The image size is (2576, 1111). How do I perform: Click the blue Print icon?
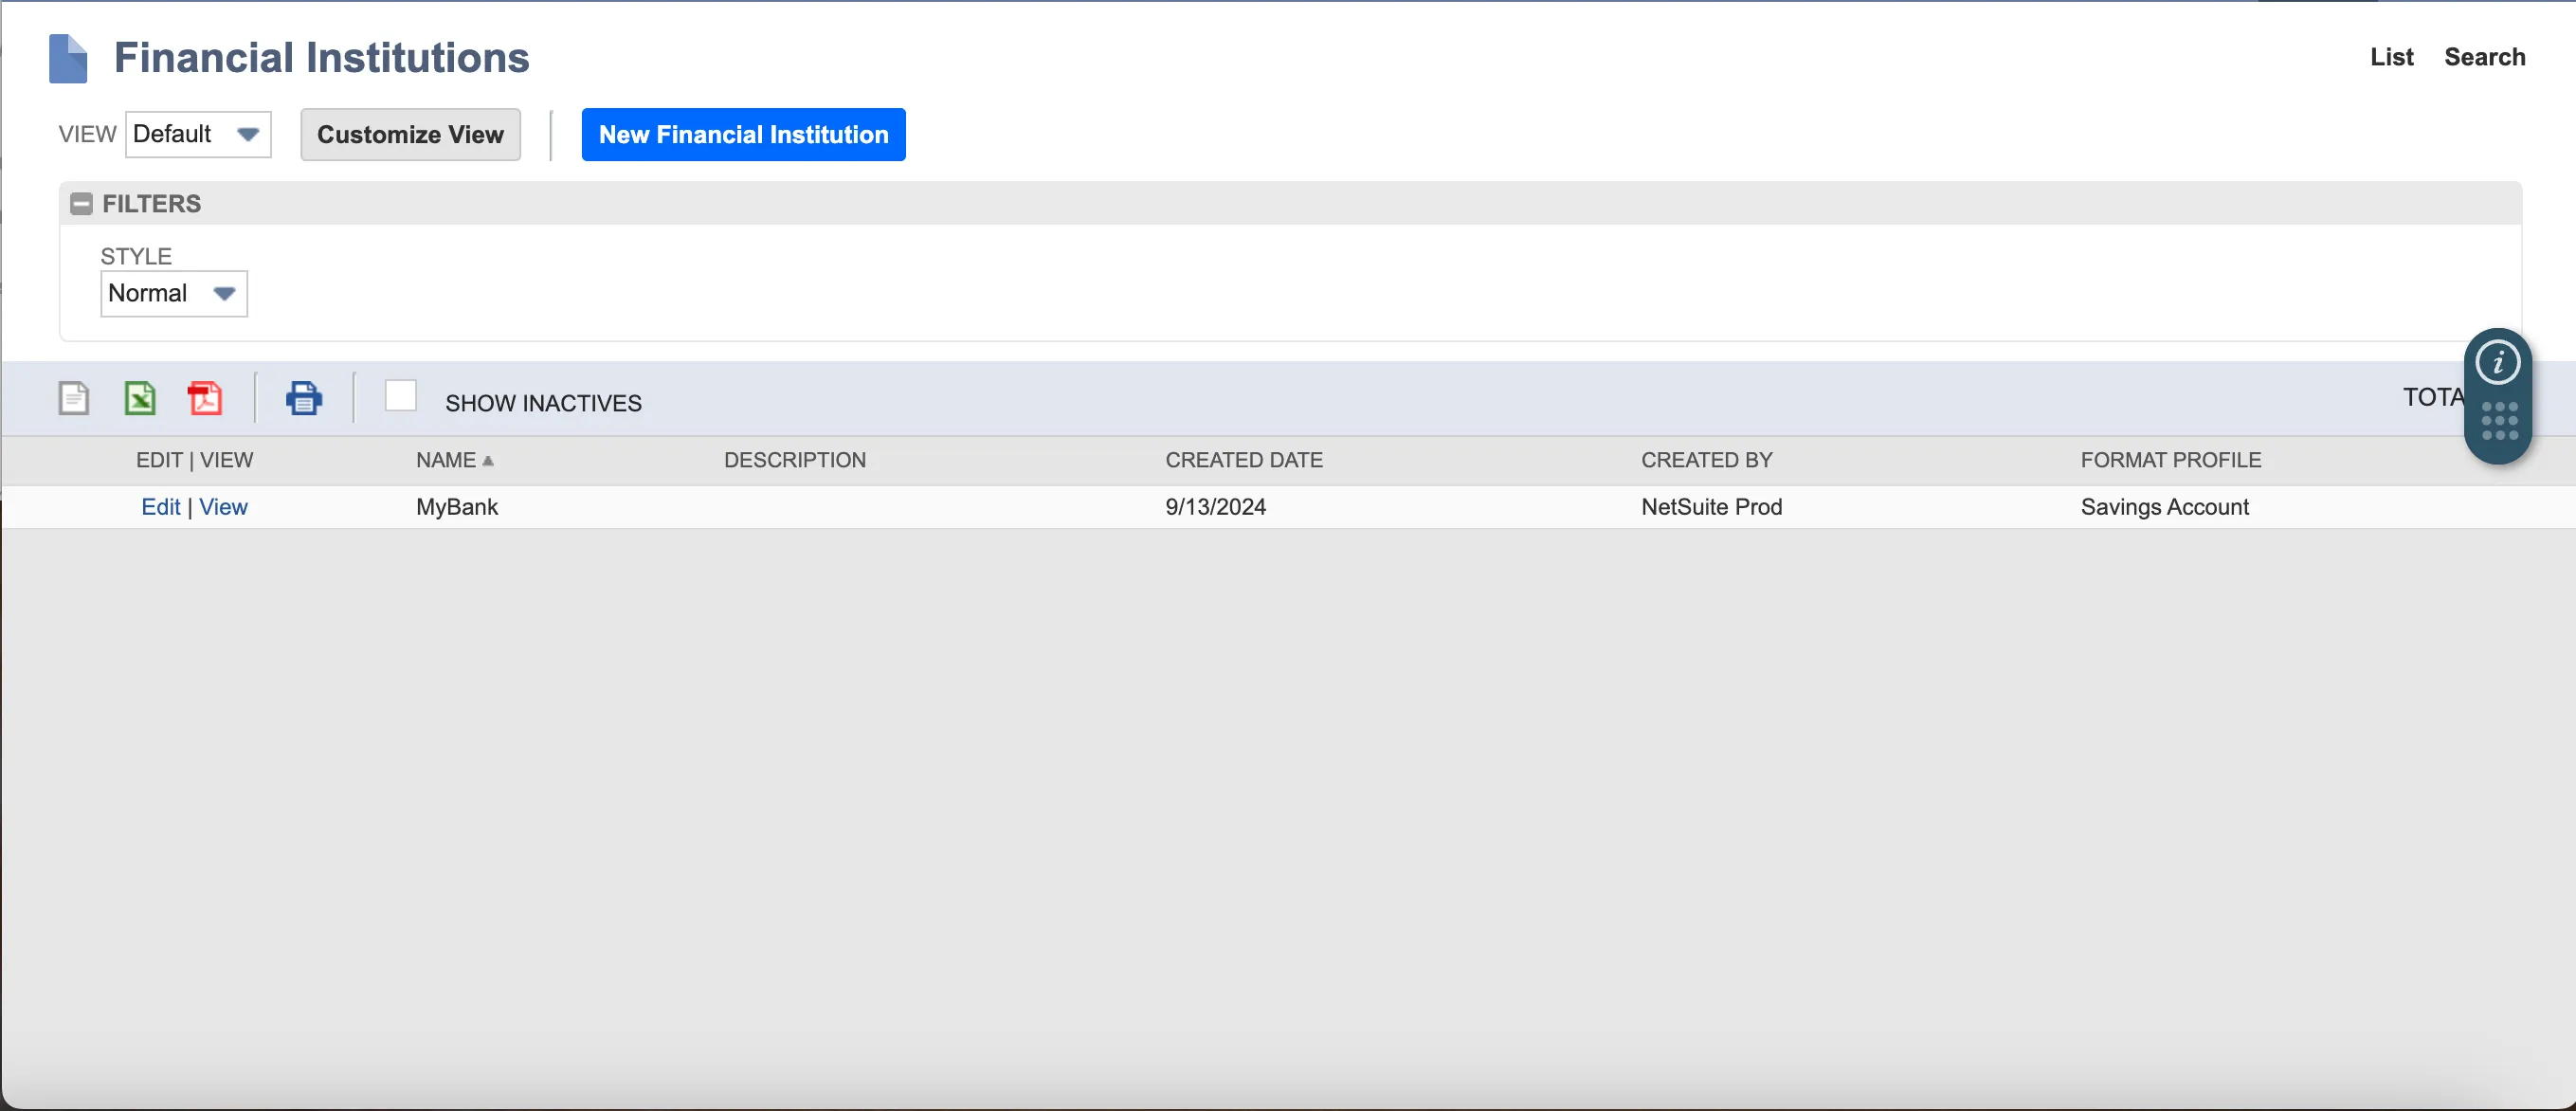(x=303, y=398)
